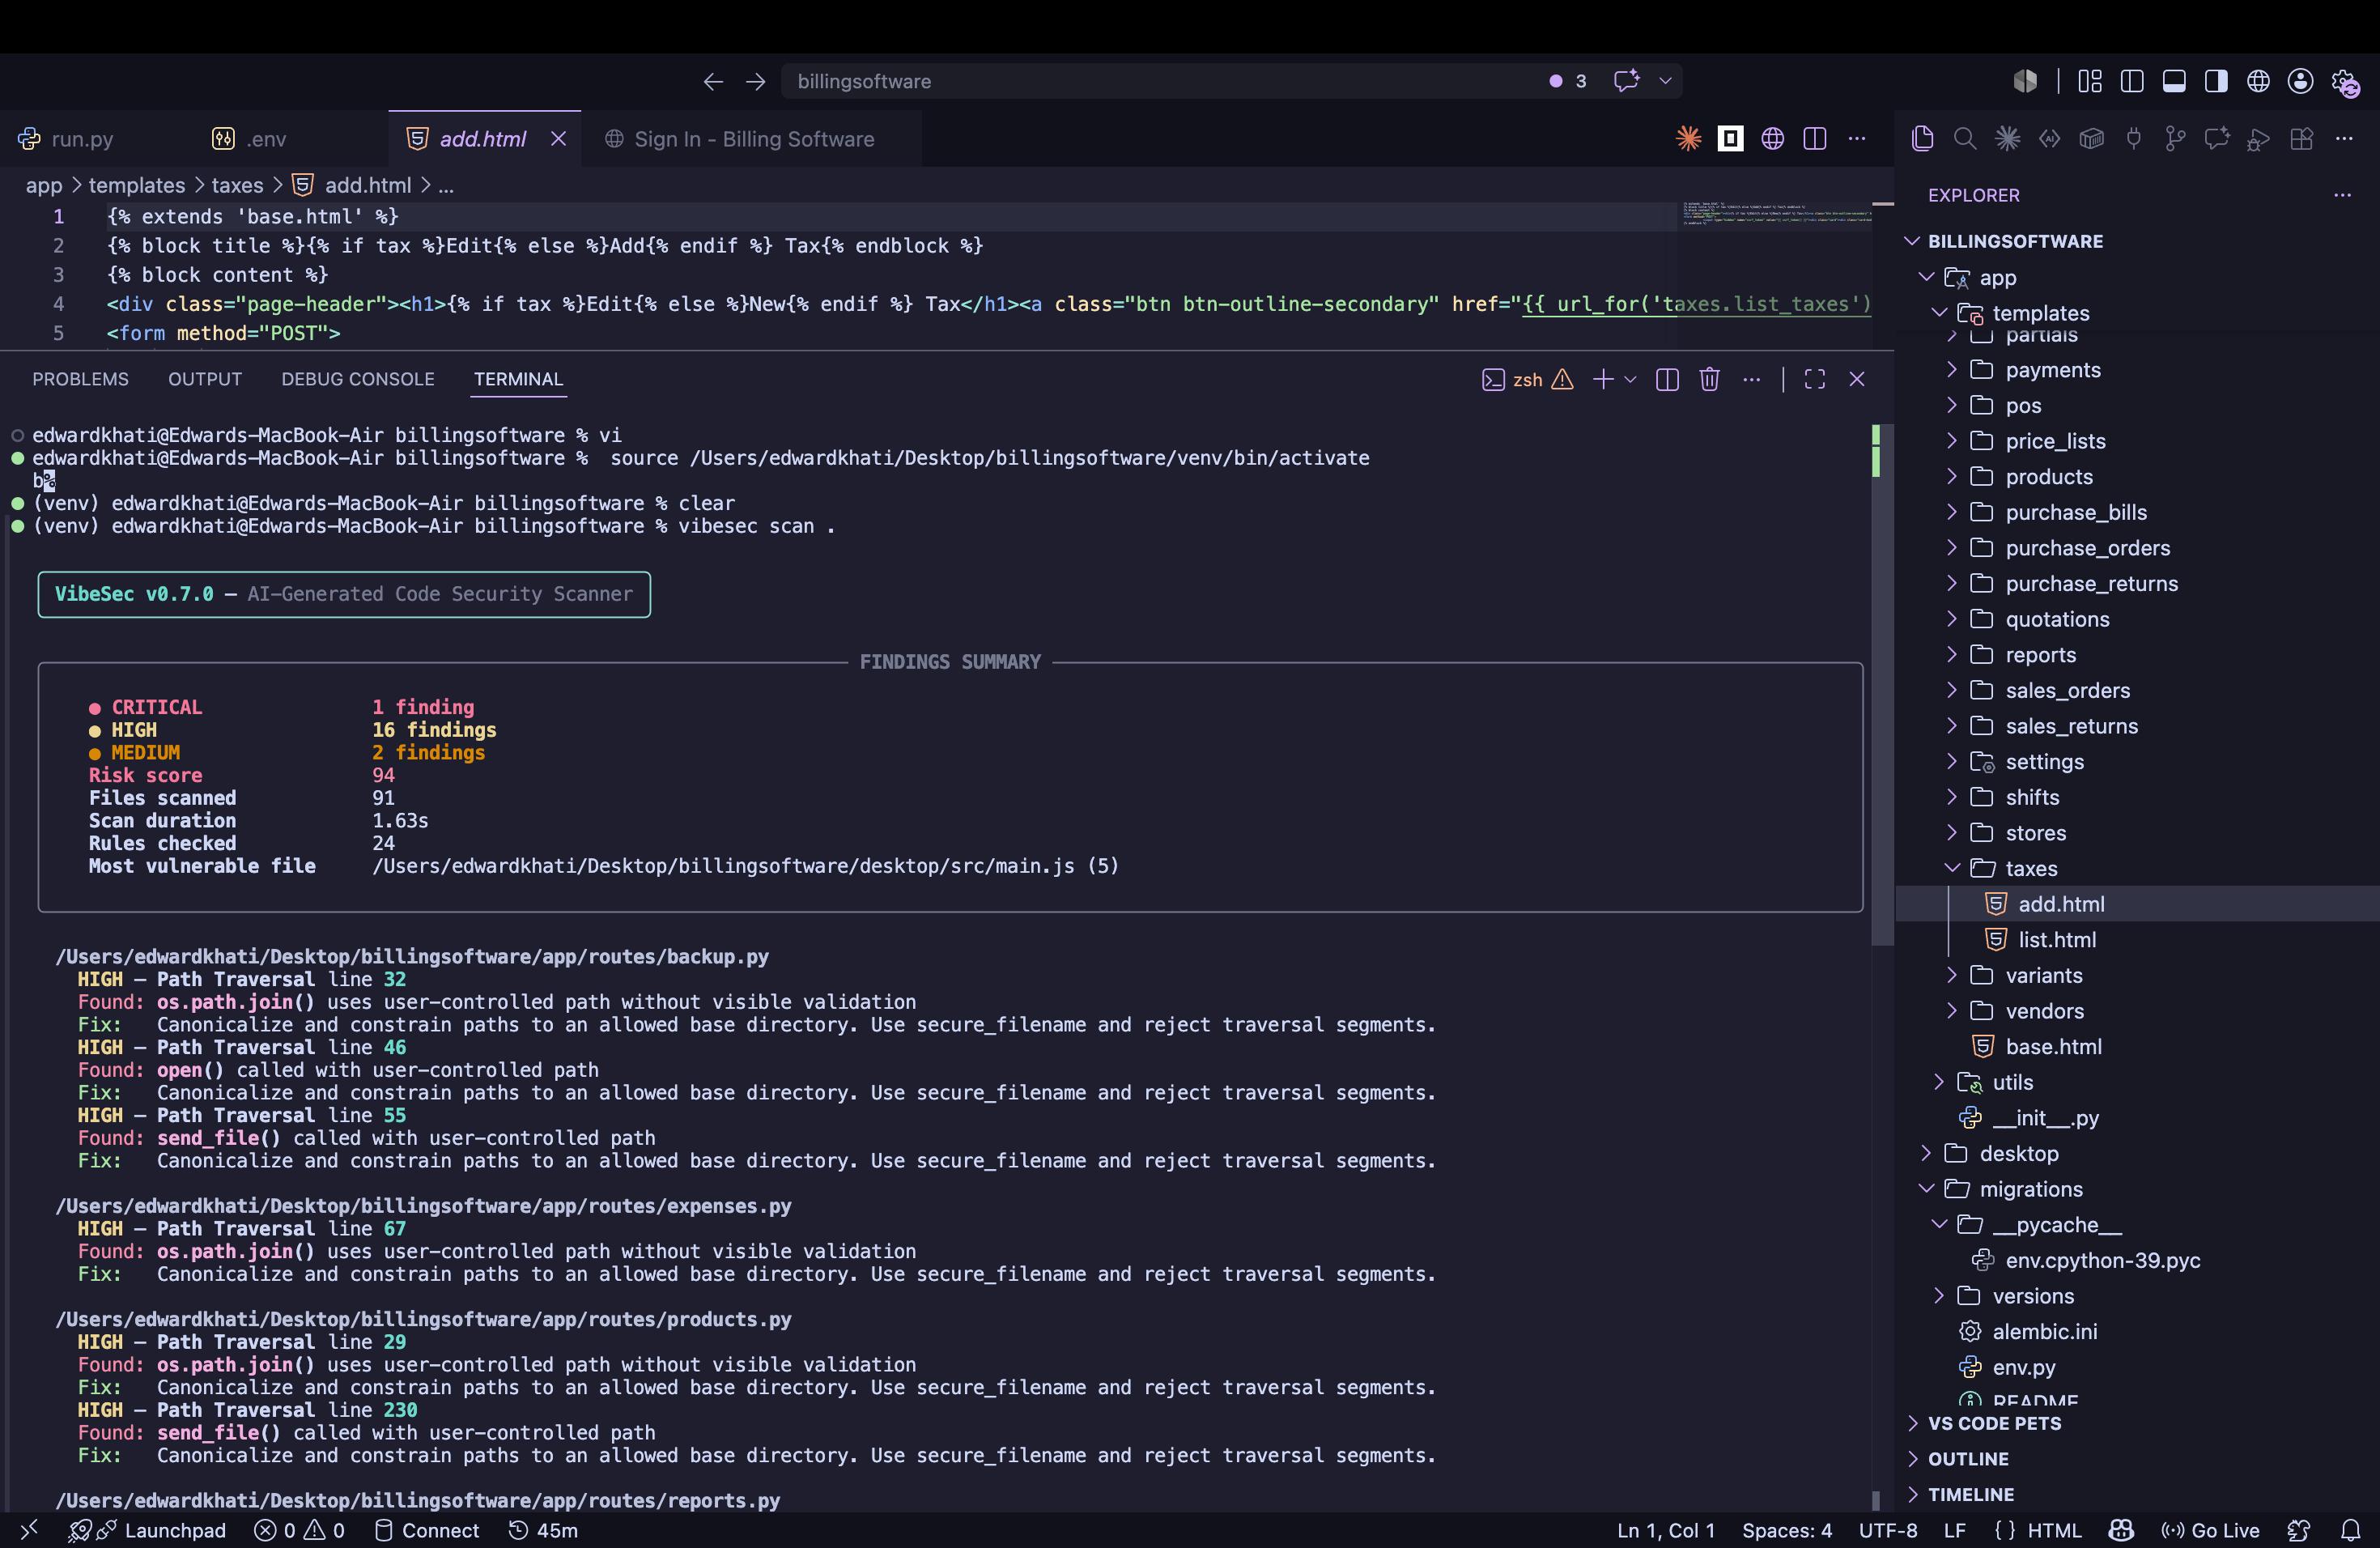Go forward with the right arrow

click(756, 81)
